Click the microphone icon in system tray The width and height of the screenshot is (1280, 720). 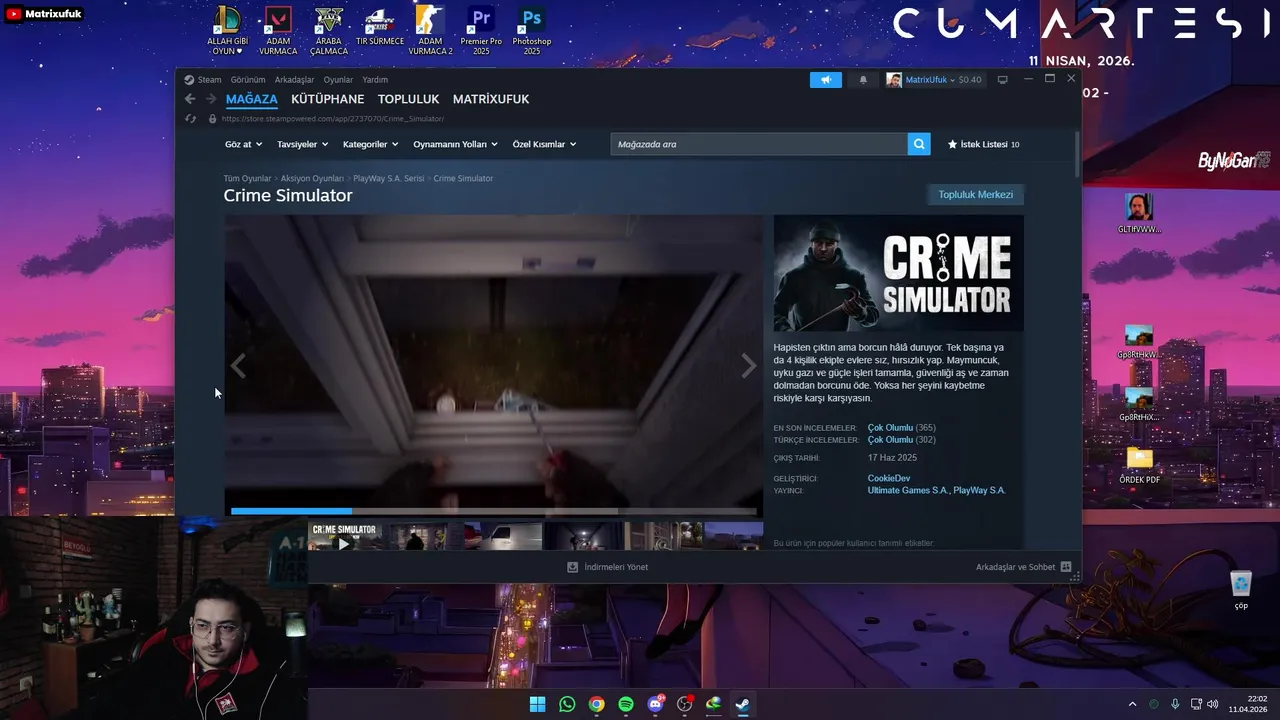click(x=1175, y=704)
